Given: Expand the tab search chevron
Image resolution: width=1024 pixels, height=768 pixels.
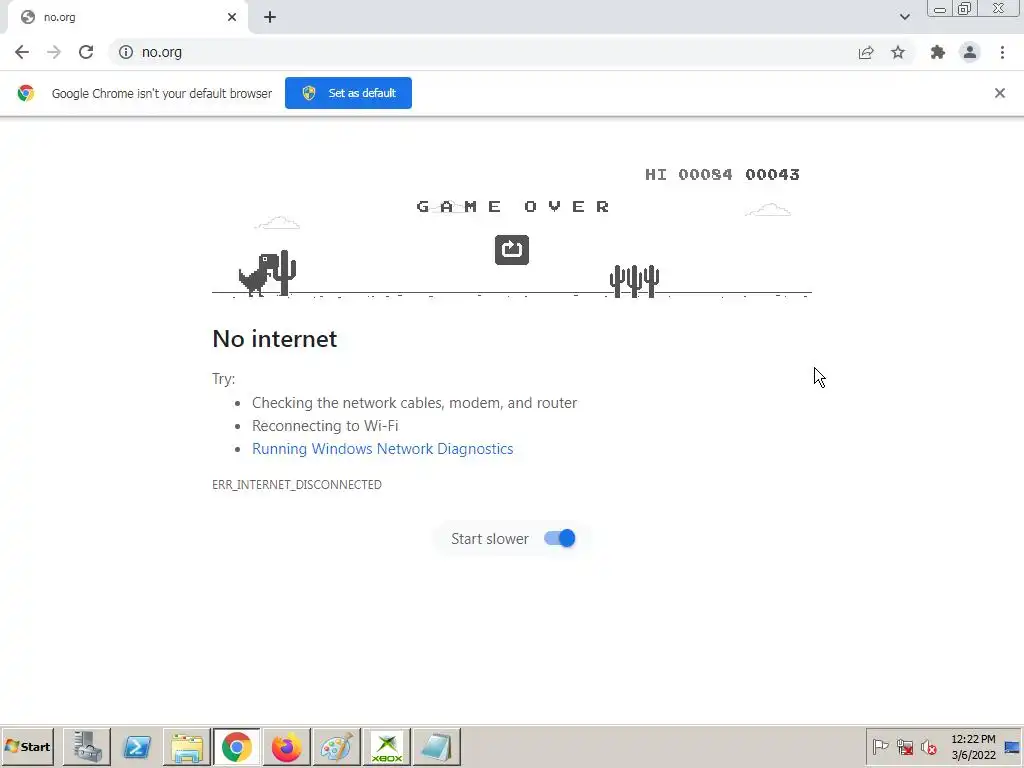Looking at the screenshot, I should tap(904, 17).
